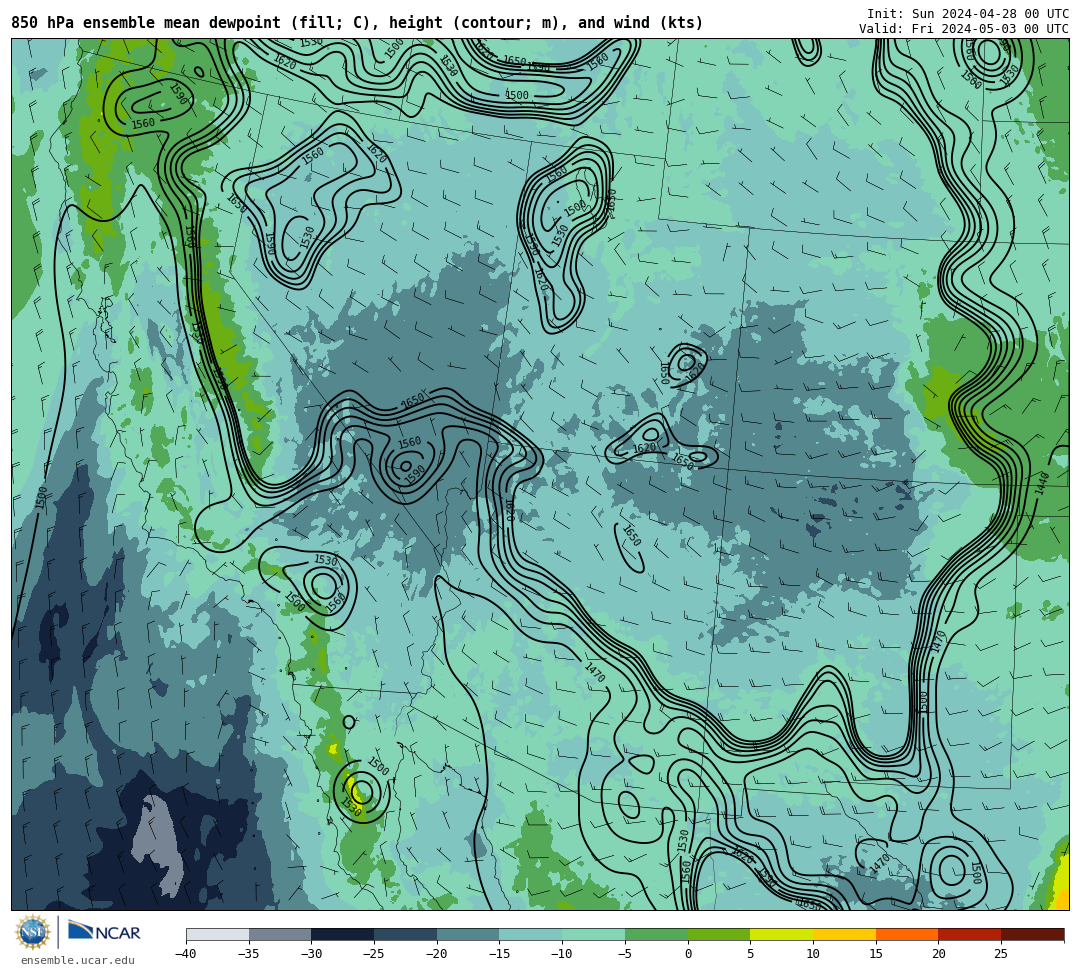
Task: Pick the light teal -15 to -10 colorbar segment
Action: point(531,934)
